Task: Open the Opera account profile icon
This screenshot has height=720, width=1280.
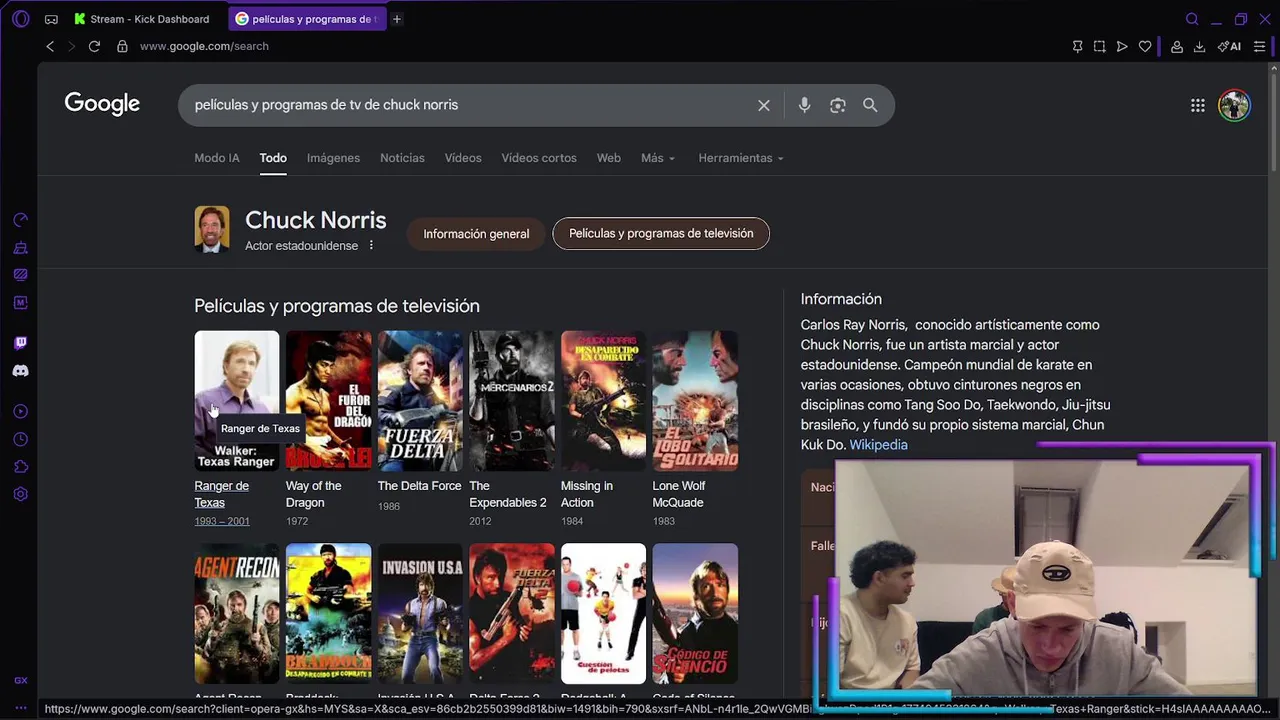Action: pyautogui.click(x=1177, y=46)
